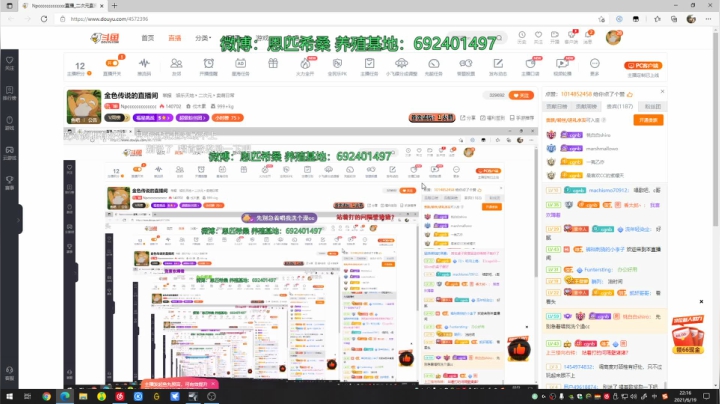The width and height of the screenshot is (720, 404).
Task: Open the flame icon with NEW badge
Action: [x=305, y=63]
